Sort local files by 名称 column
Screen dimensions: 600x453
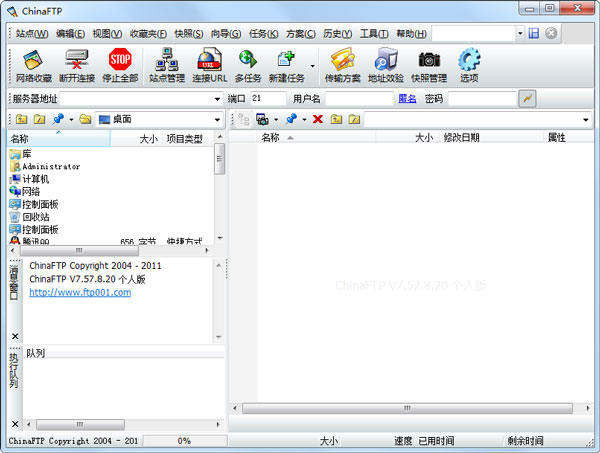59,139
